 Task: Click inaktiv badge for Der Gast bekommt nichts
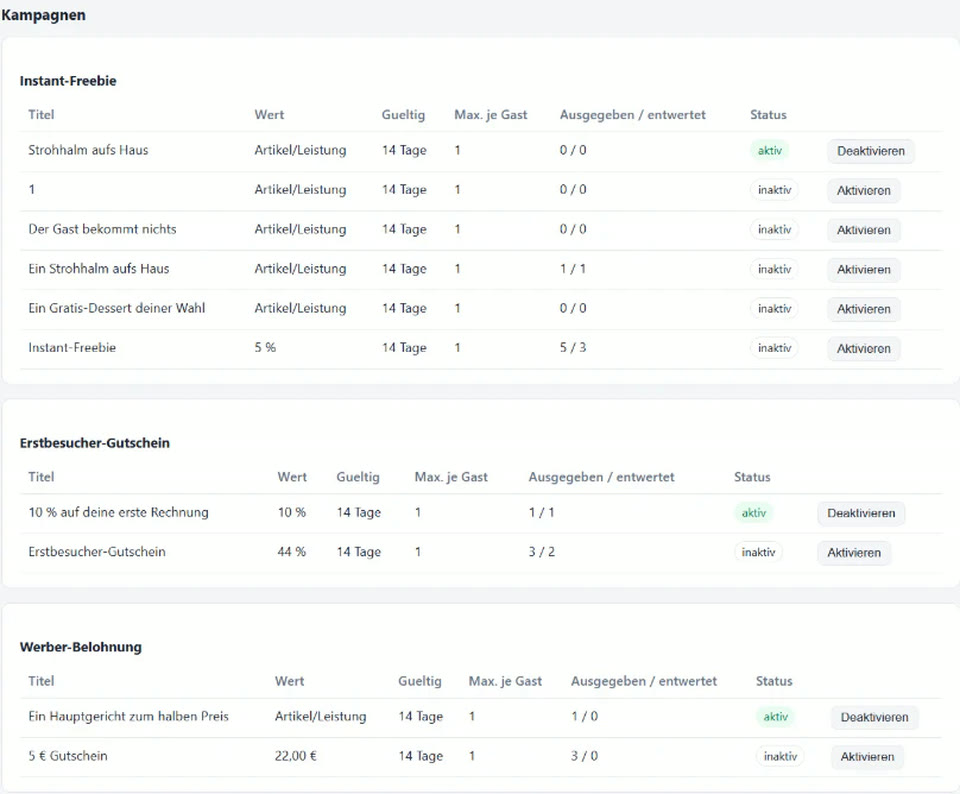(x=774, y=230)
